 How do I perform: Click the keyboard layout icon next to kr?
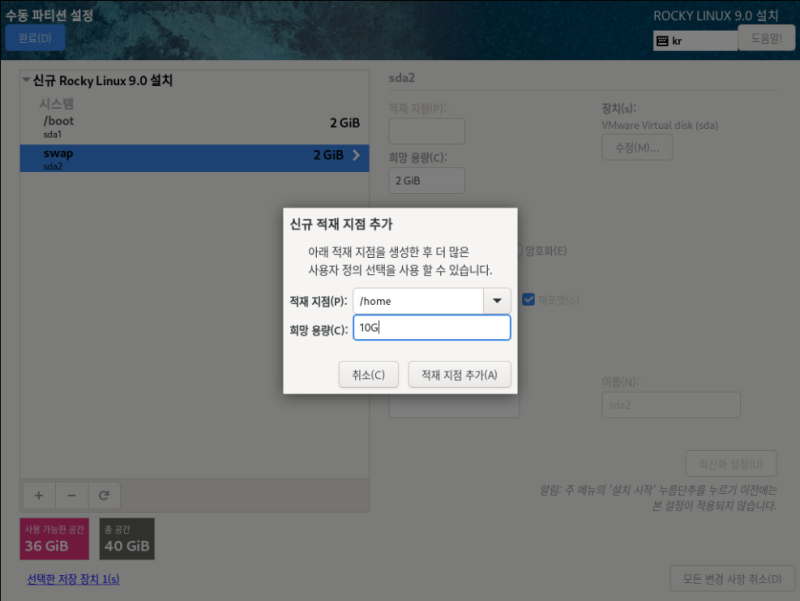pyautogui.click(x=662, y=41)
